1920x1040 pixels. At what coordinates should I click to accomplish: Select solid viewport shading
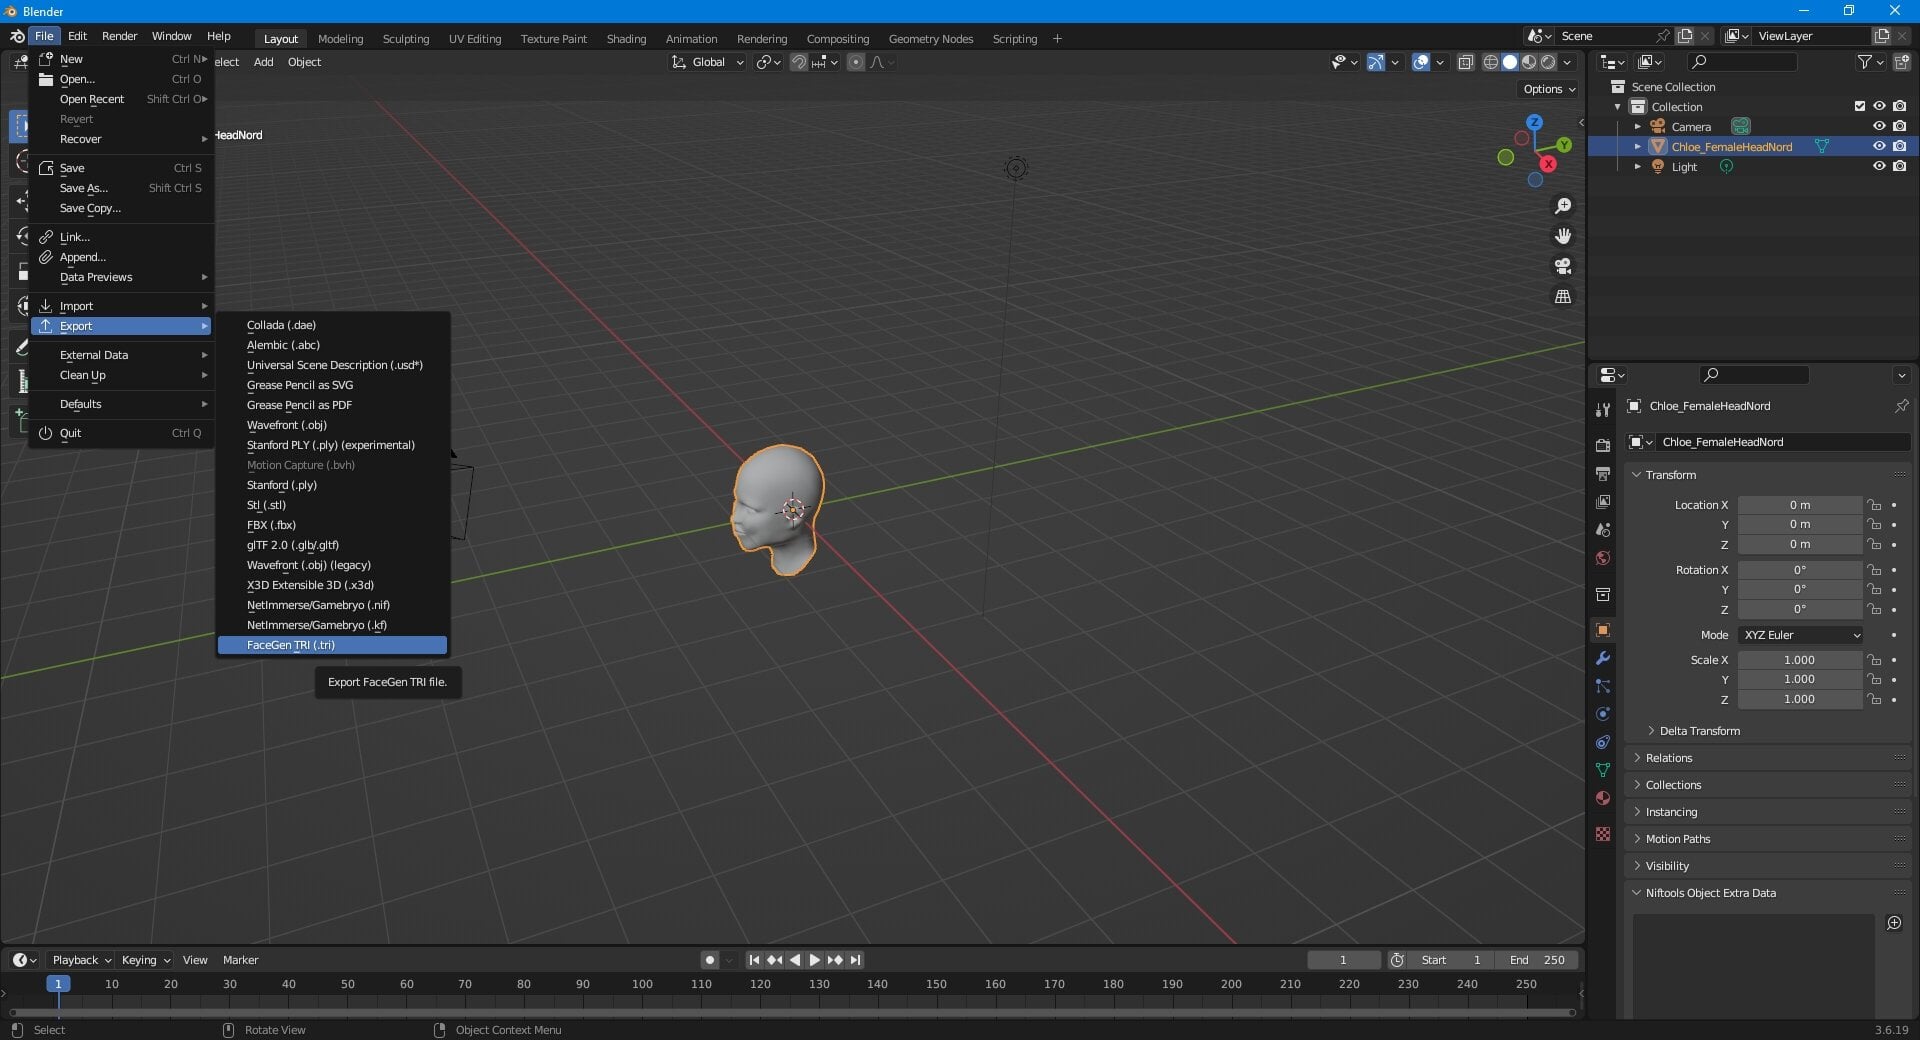tap(1510, 62)
